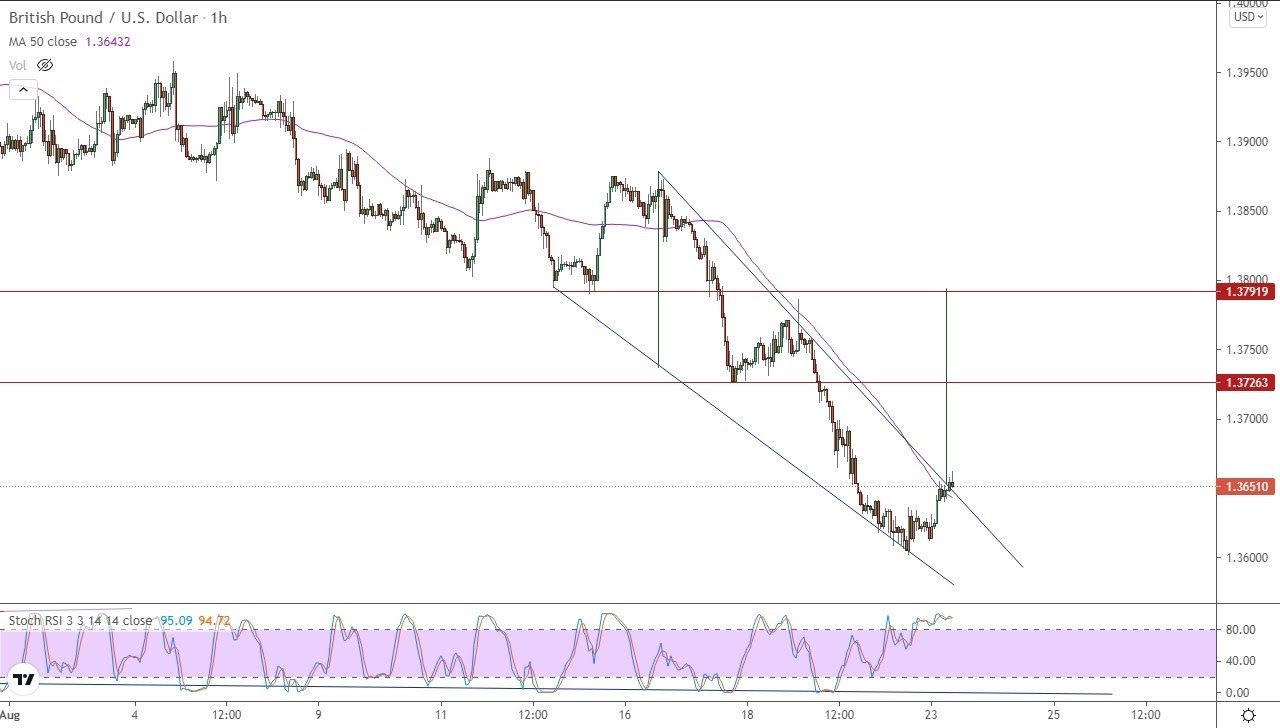Click the 40.00 Stoch RSI axis label
The height and width of the screenshot is (728, 1280).
(1240, 661)
